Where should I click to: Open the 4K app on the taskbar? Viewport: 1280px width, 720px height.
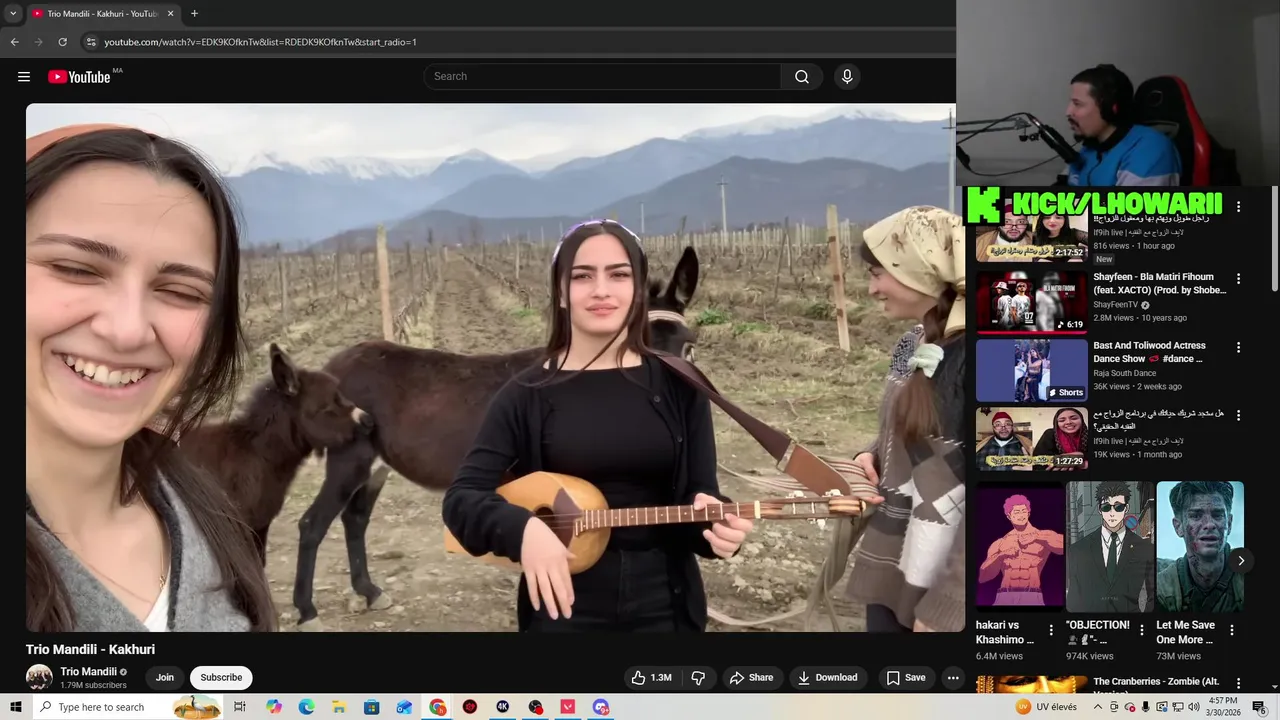coord(502,707)
